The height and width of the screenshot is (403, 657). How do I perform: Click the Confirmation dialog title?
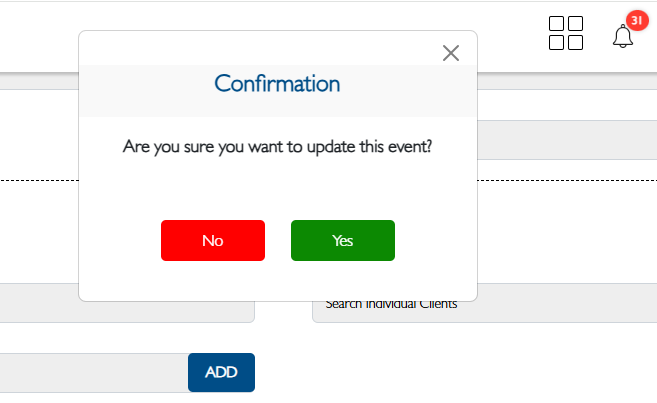point(278,83)
